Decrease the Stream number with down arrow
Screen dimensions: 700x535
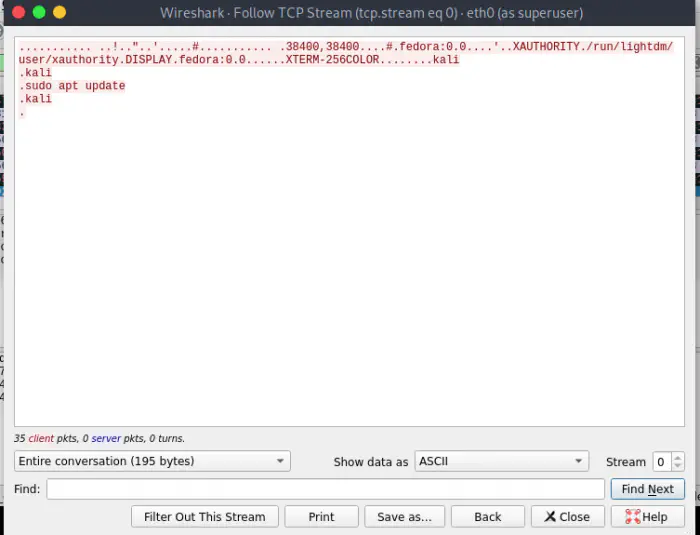coord(679,466)
